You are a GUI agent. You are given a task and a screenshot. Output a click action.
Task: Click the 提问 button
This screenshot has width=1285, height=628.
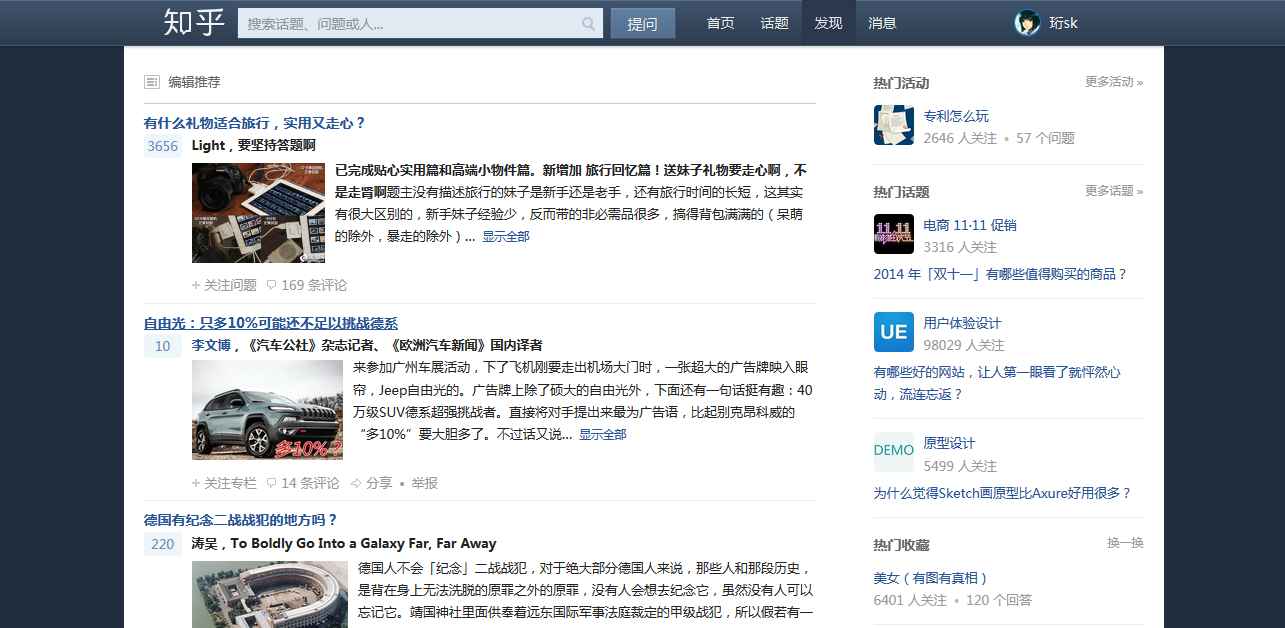click(643, 23)
